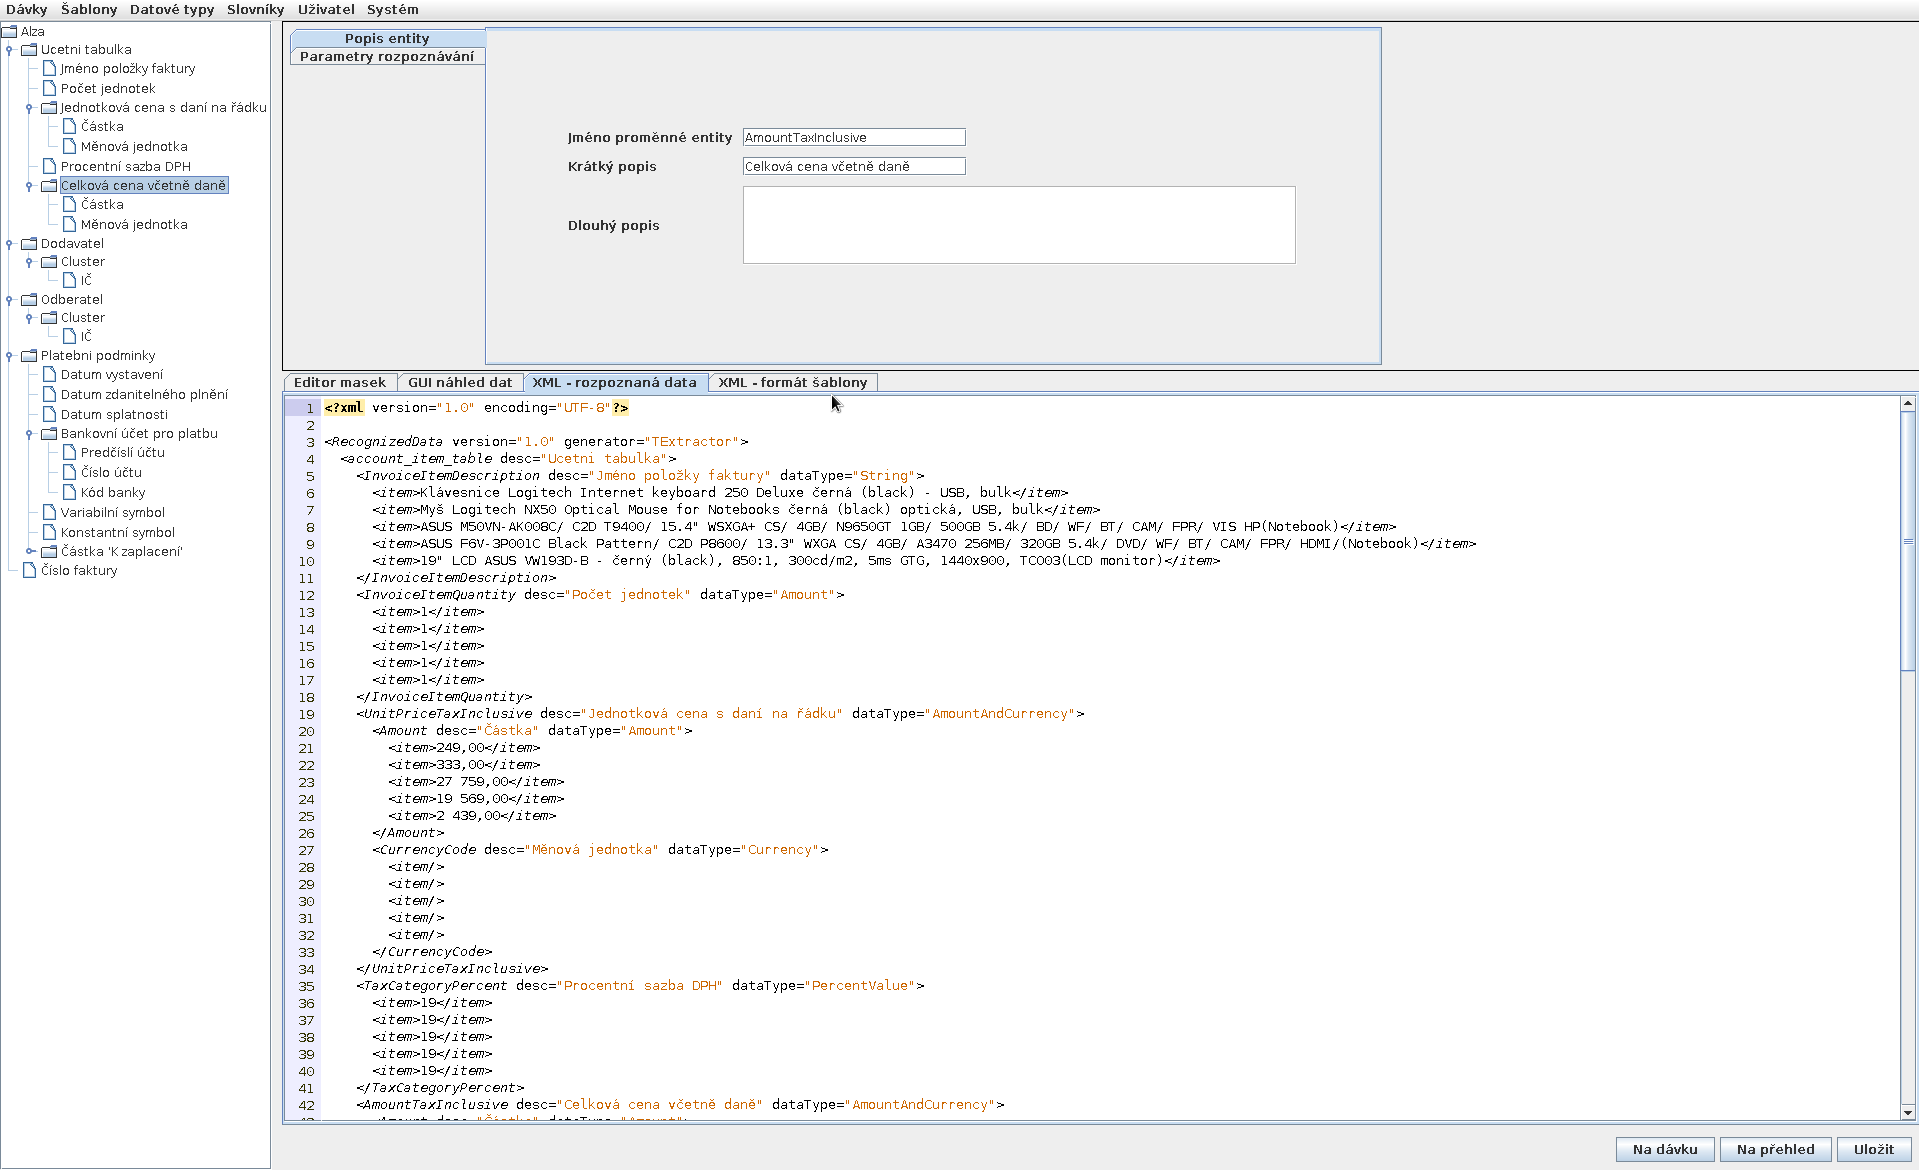Collapse the Platebni podminky node

9,356
